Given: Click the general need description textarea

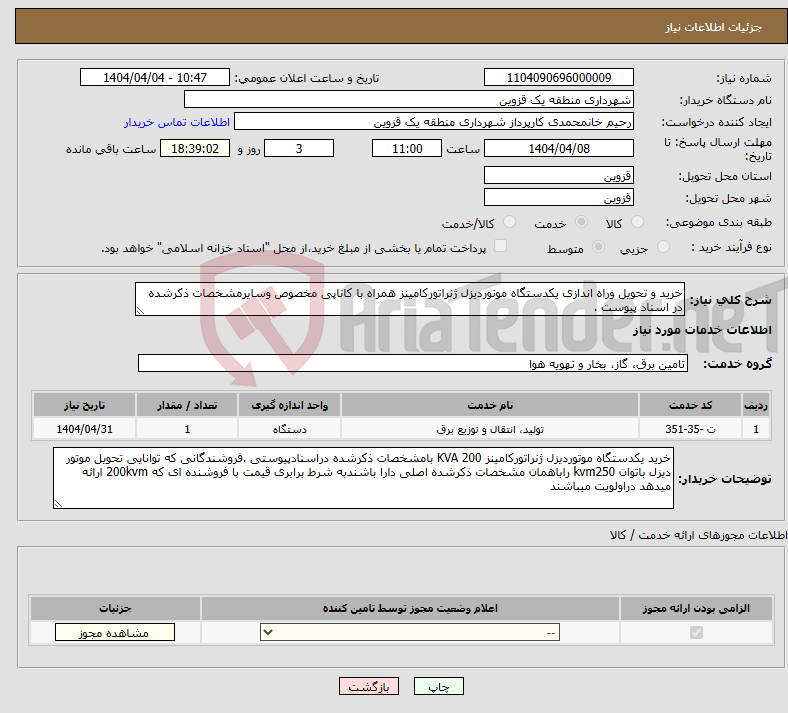Looking at the screenshot, I should (x=410, y=299).
